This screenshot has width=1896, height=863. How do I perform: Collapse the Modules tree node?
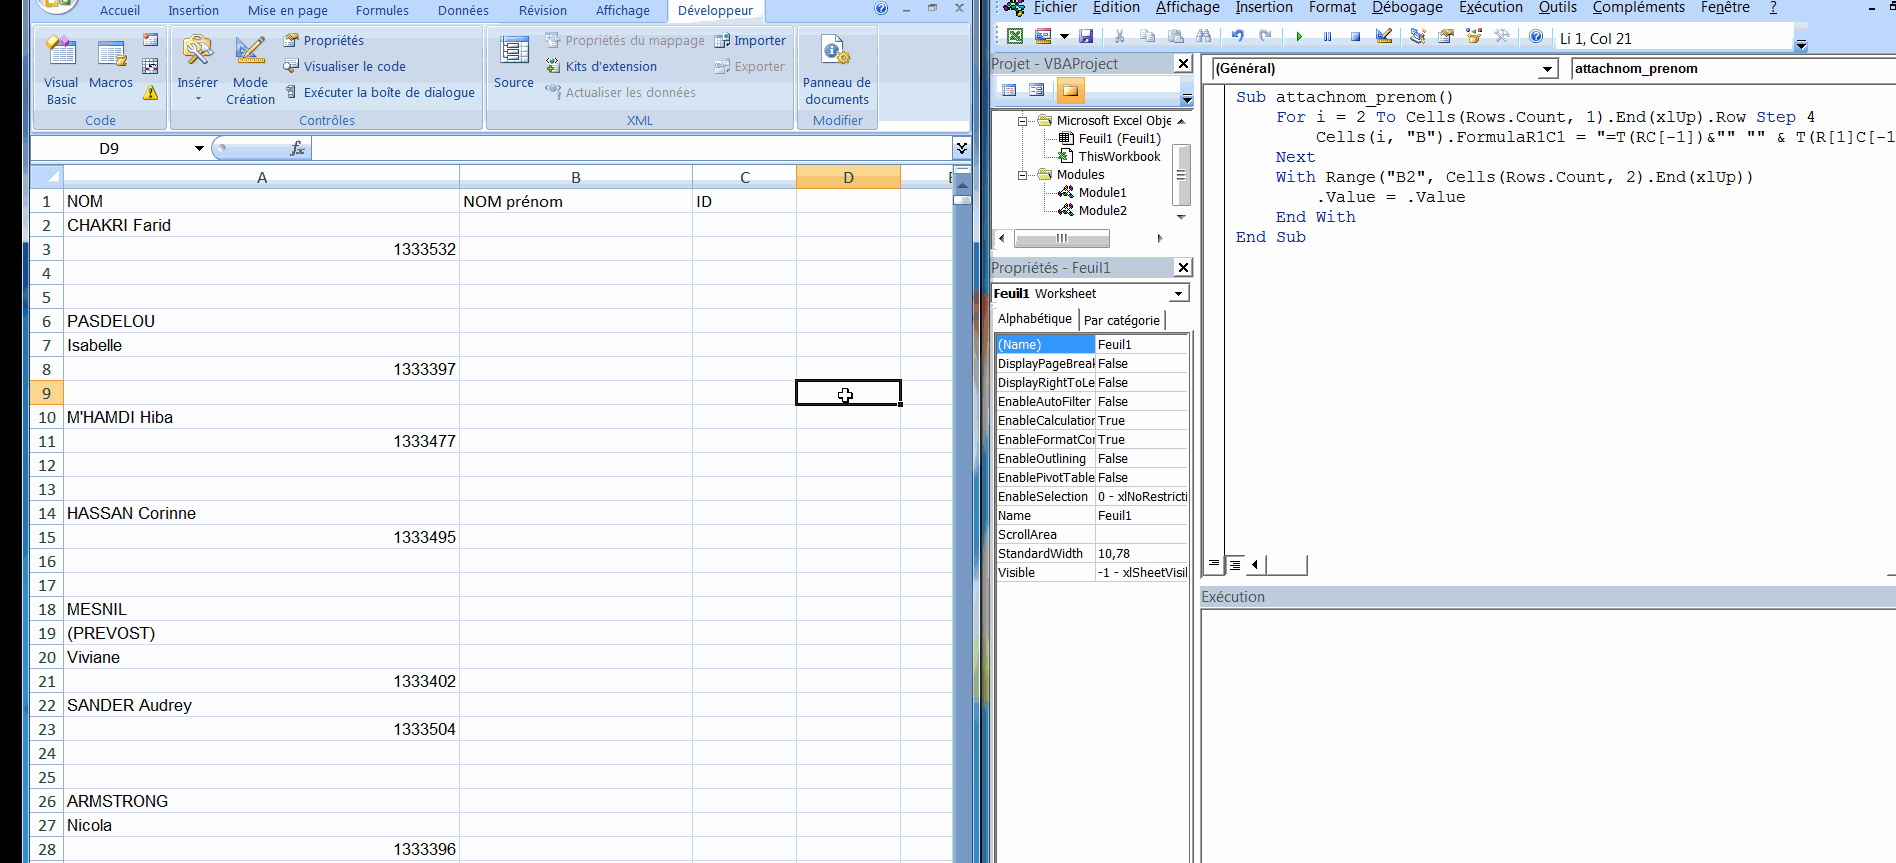1022,175
